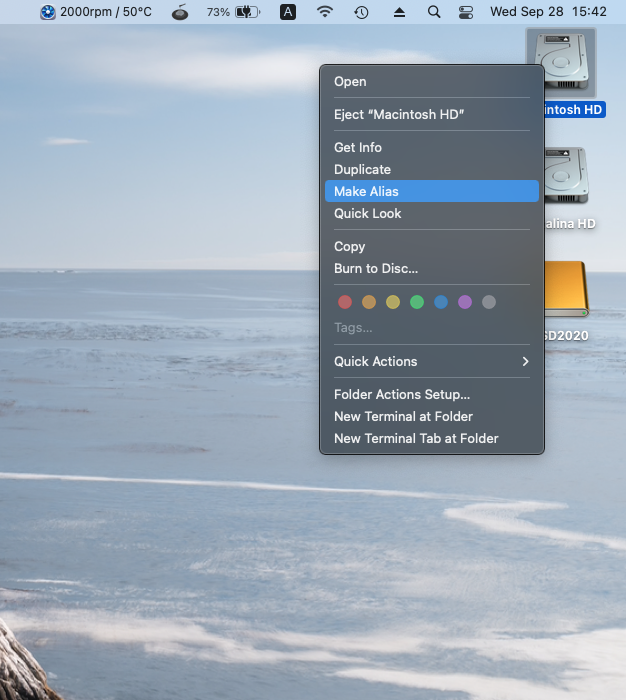The image size is (626, 700).
Task: Apply the purple tag color
Action: (465, 302)
